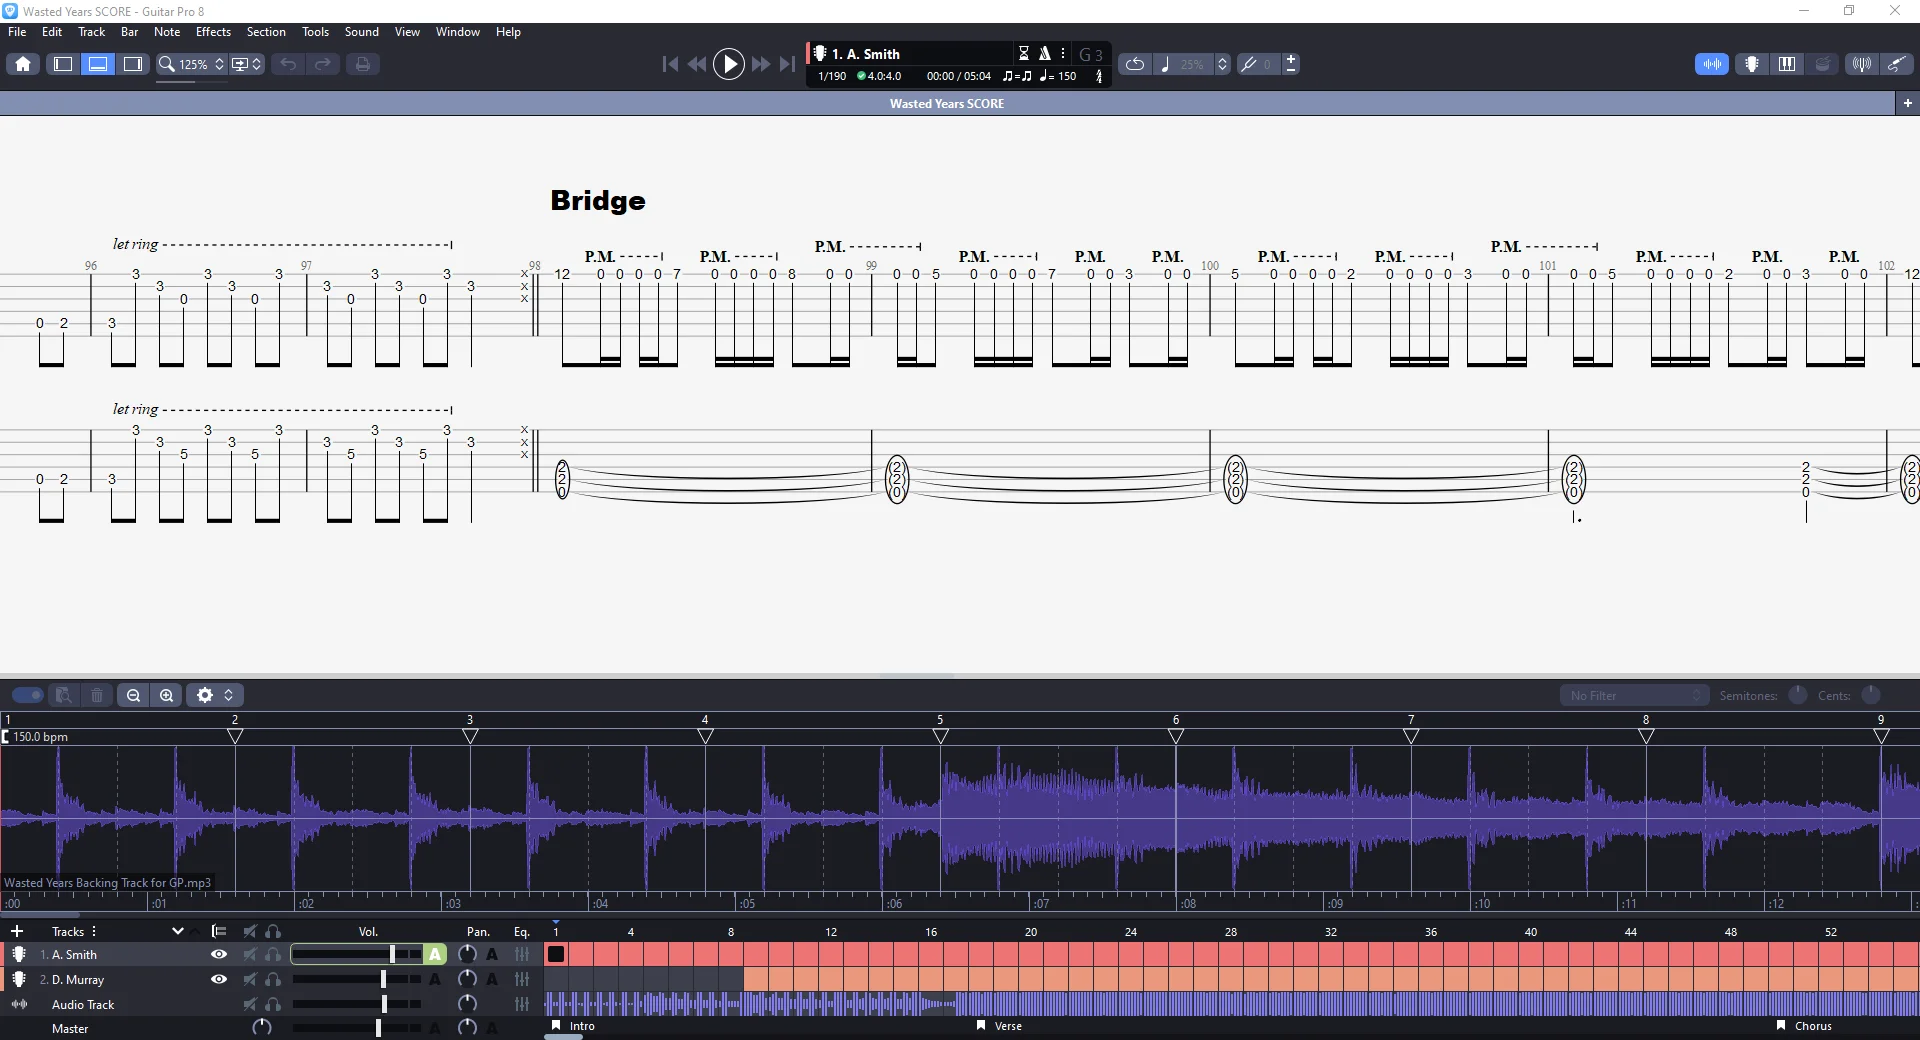Click sync point marker at bar 5

[x=940, y=736]
